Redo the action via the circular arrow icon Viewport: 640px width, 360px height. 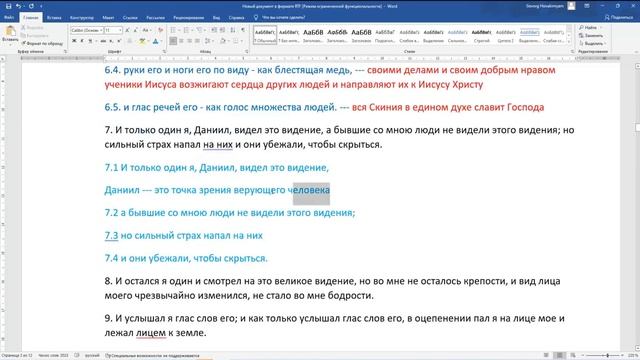click(31, 6)
